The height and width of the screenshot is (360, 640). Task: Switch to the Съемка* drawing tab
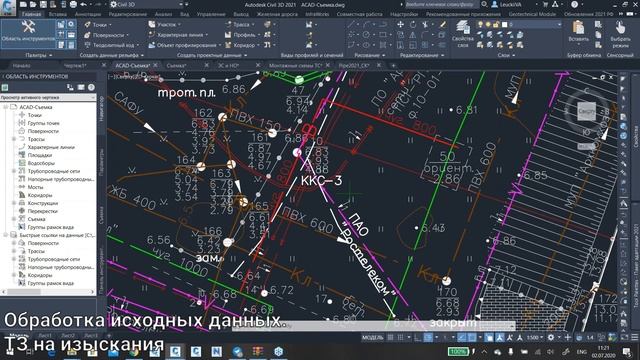[x=176, y=65]
